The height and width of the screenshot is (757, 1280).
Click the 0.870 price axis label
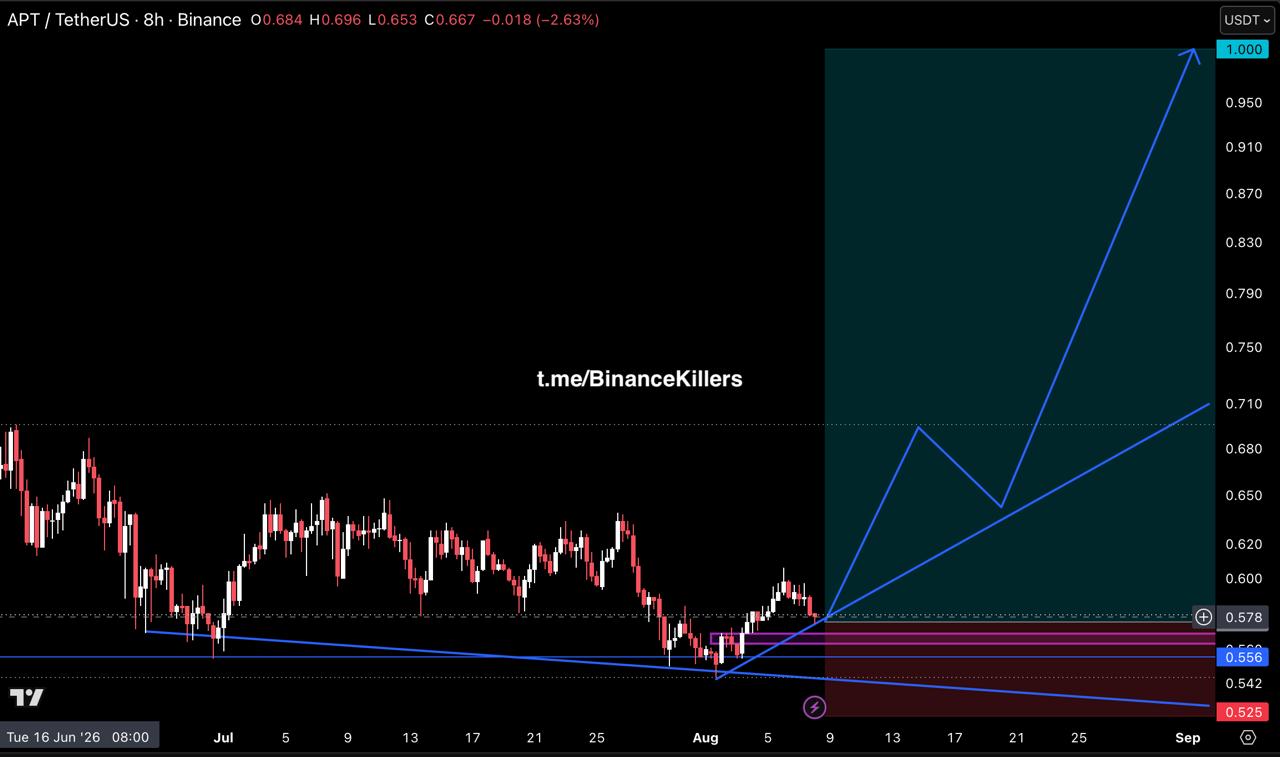pos(1243,194)
